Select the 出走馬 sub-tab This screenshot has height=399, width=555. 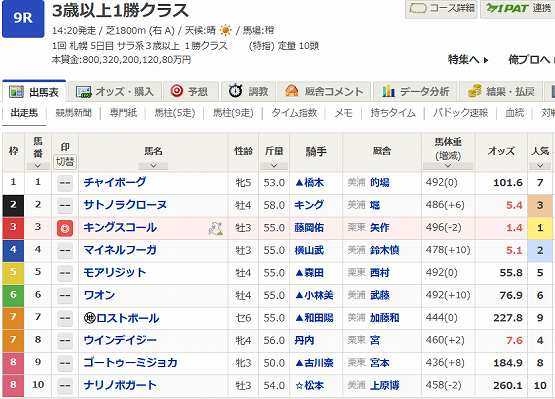point(24,113)
